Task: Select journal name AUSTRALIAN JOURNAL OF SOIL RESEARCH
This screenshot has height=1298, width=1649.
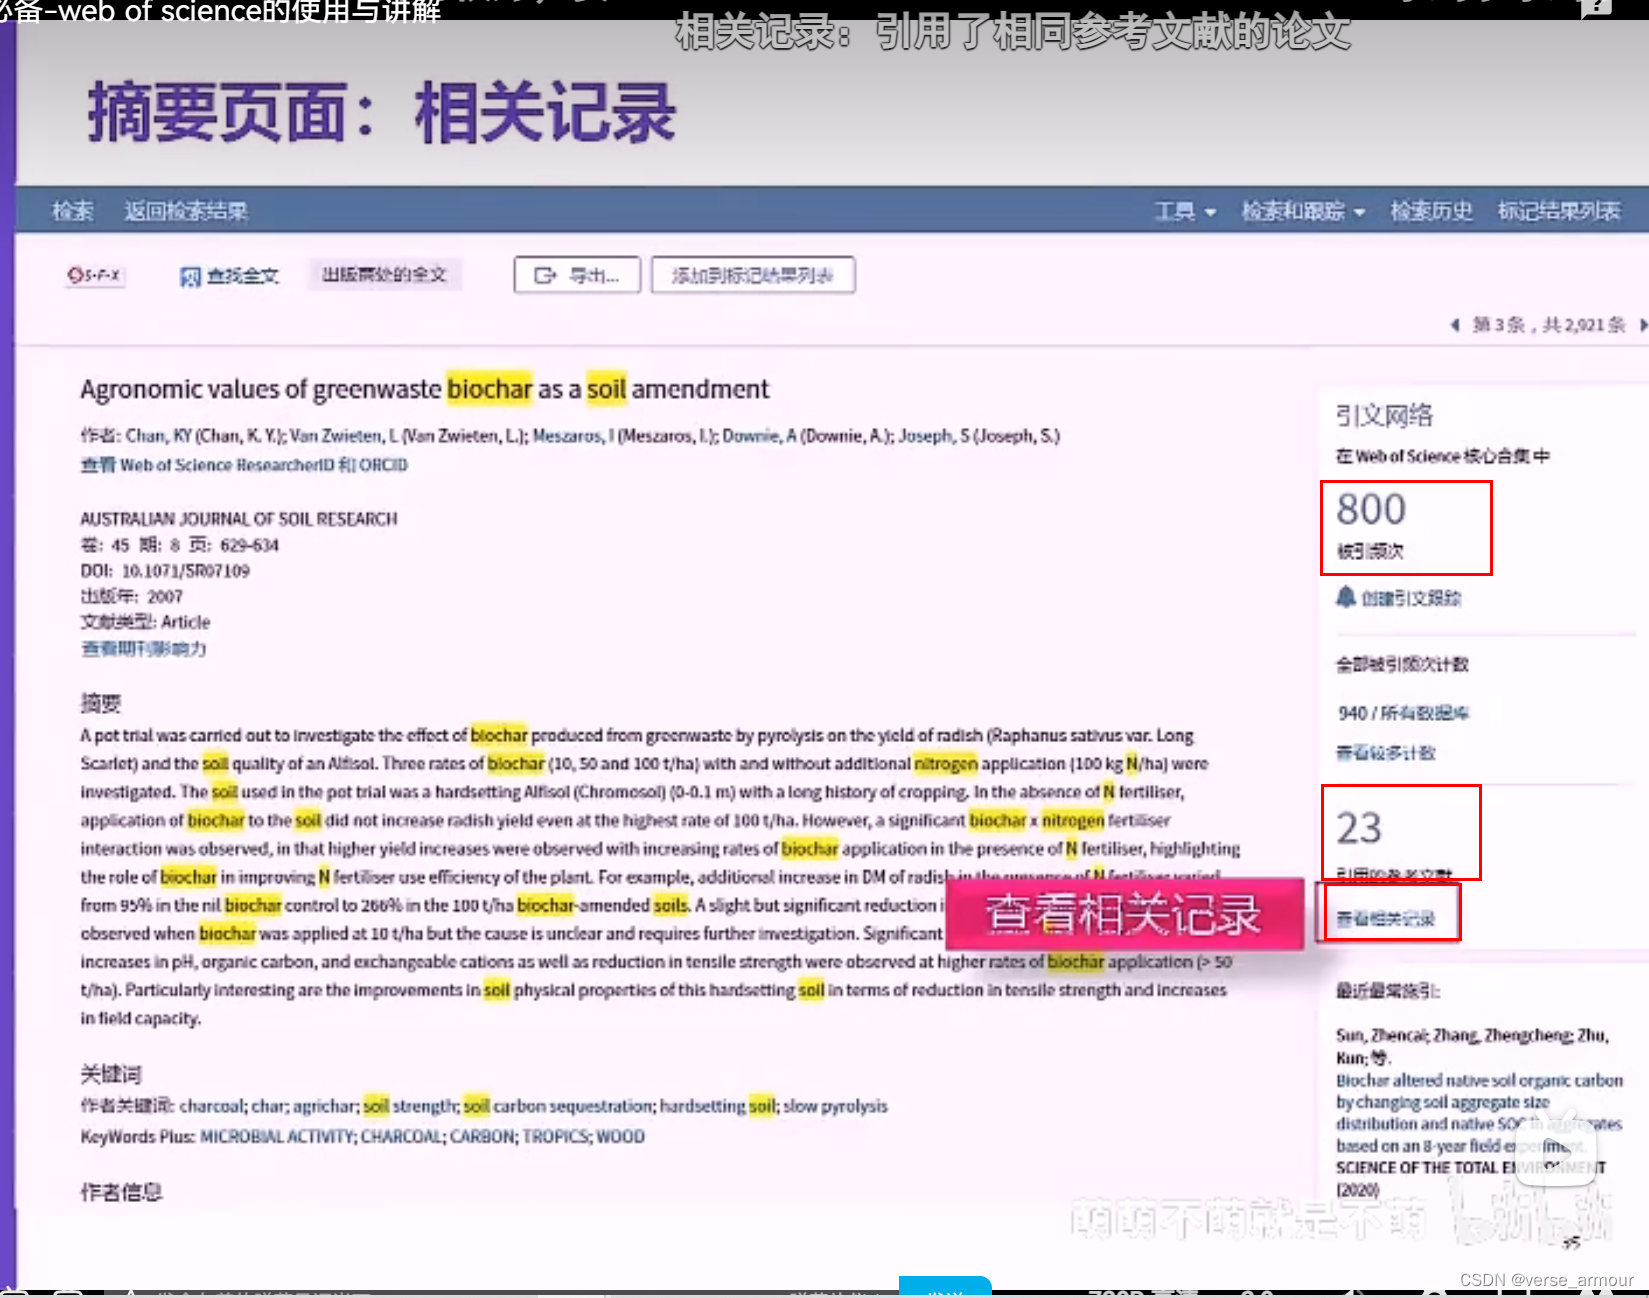Action: [239, 519]
